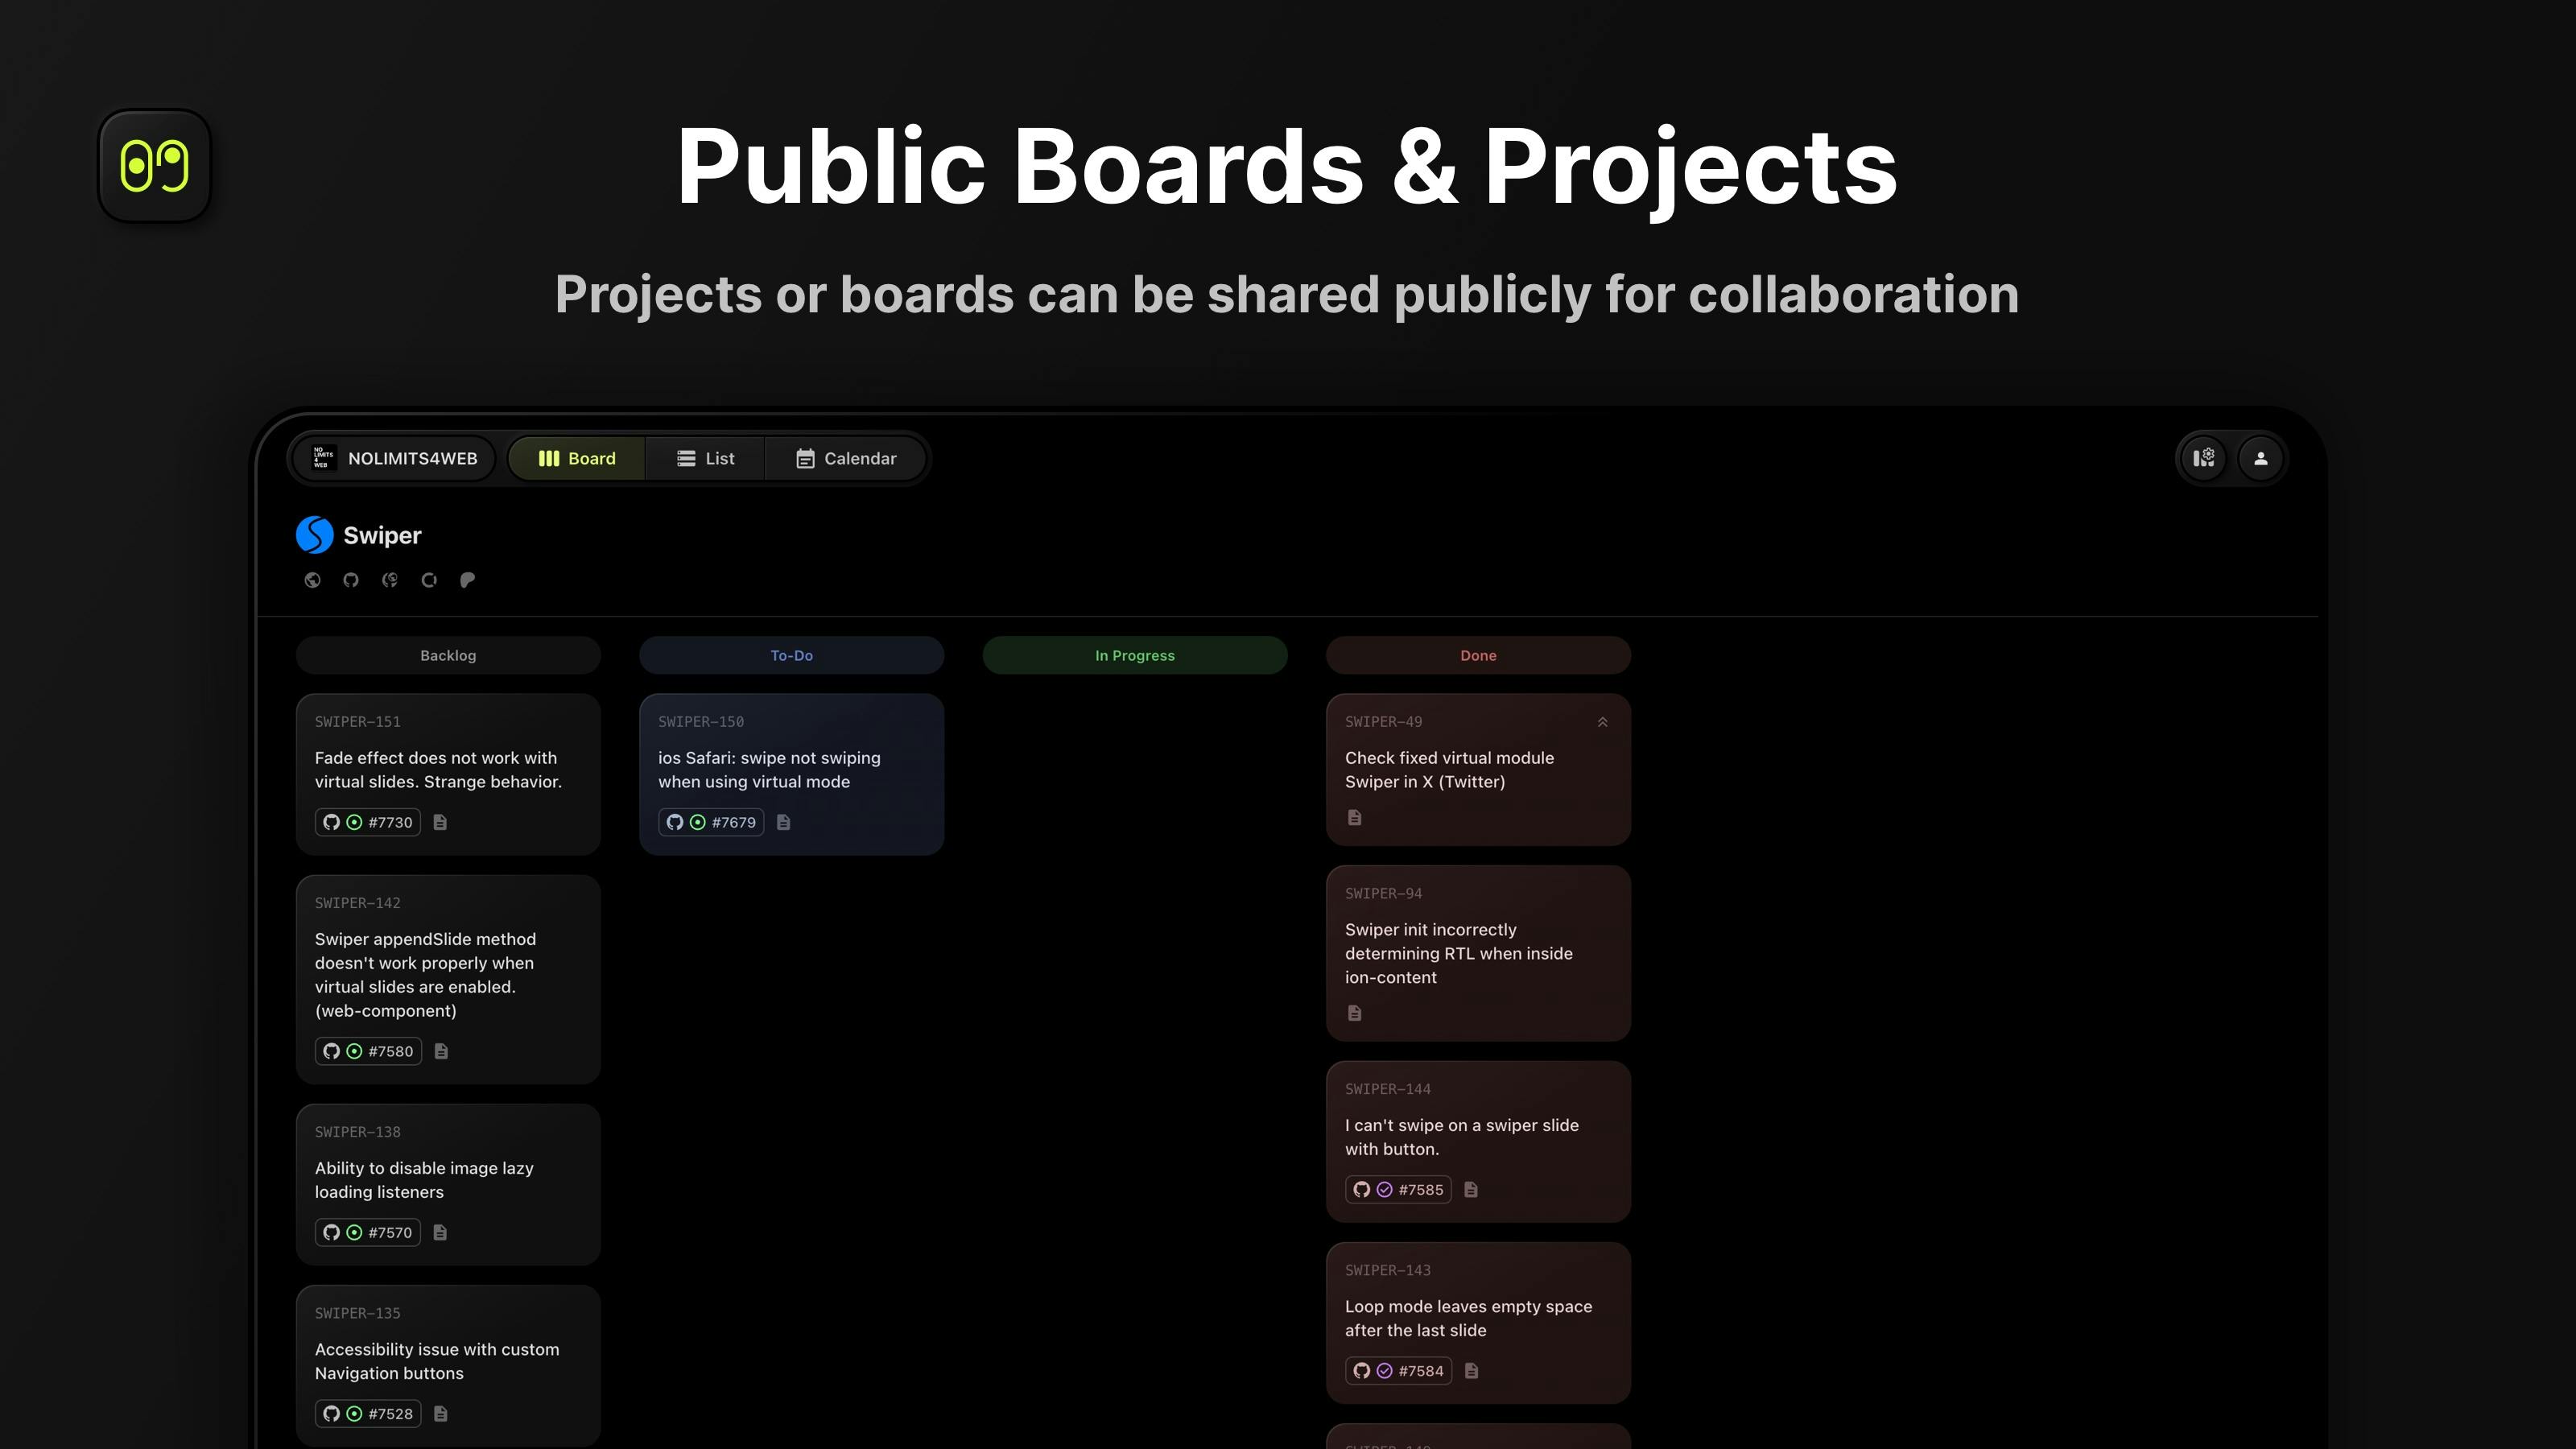Viewport: 2576px width, 1449px height.
Task: Click the ring-shaped icon under Swiper
Action: coord(429,580)
